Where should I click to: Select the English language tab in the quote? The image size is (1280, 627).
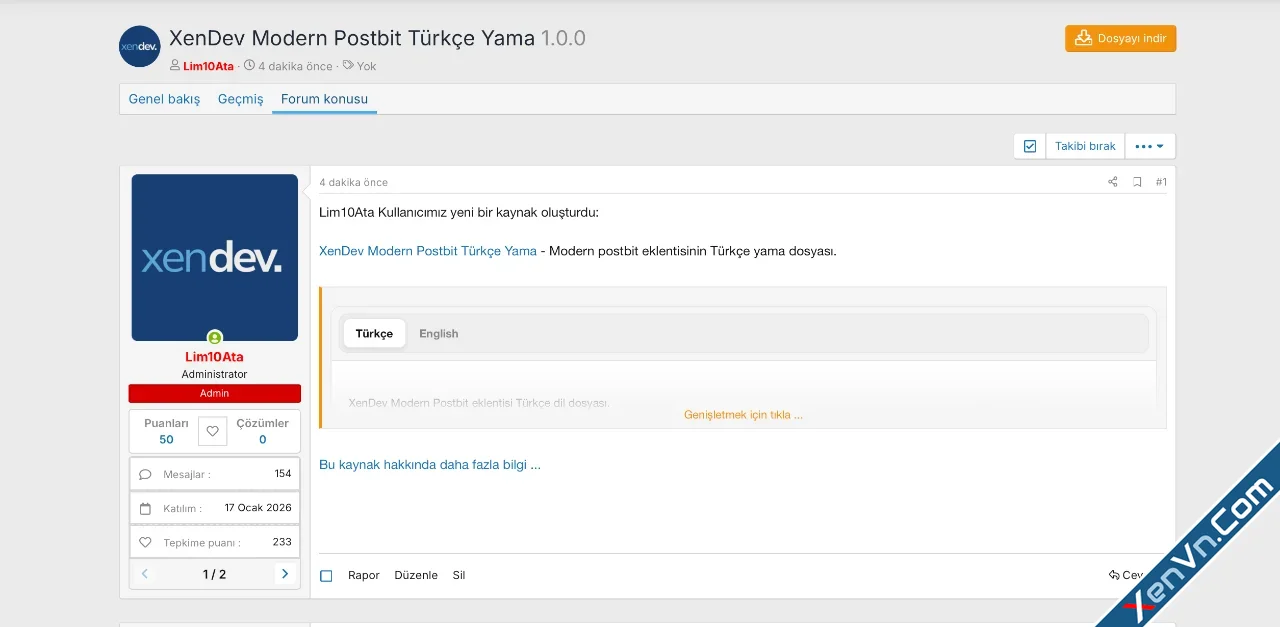tap(439, 333)
